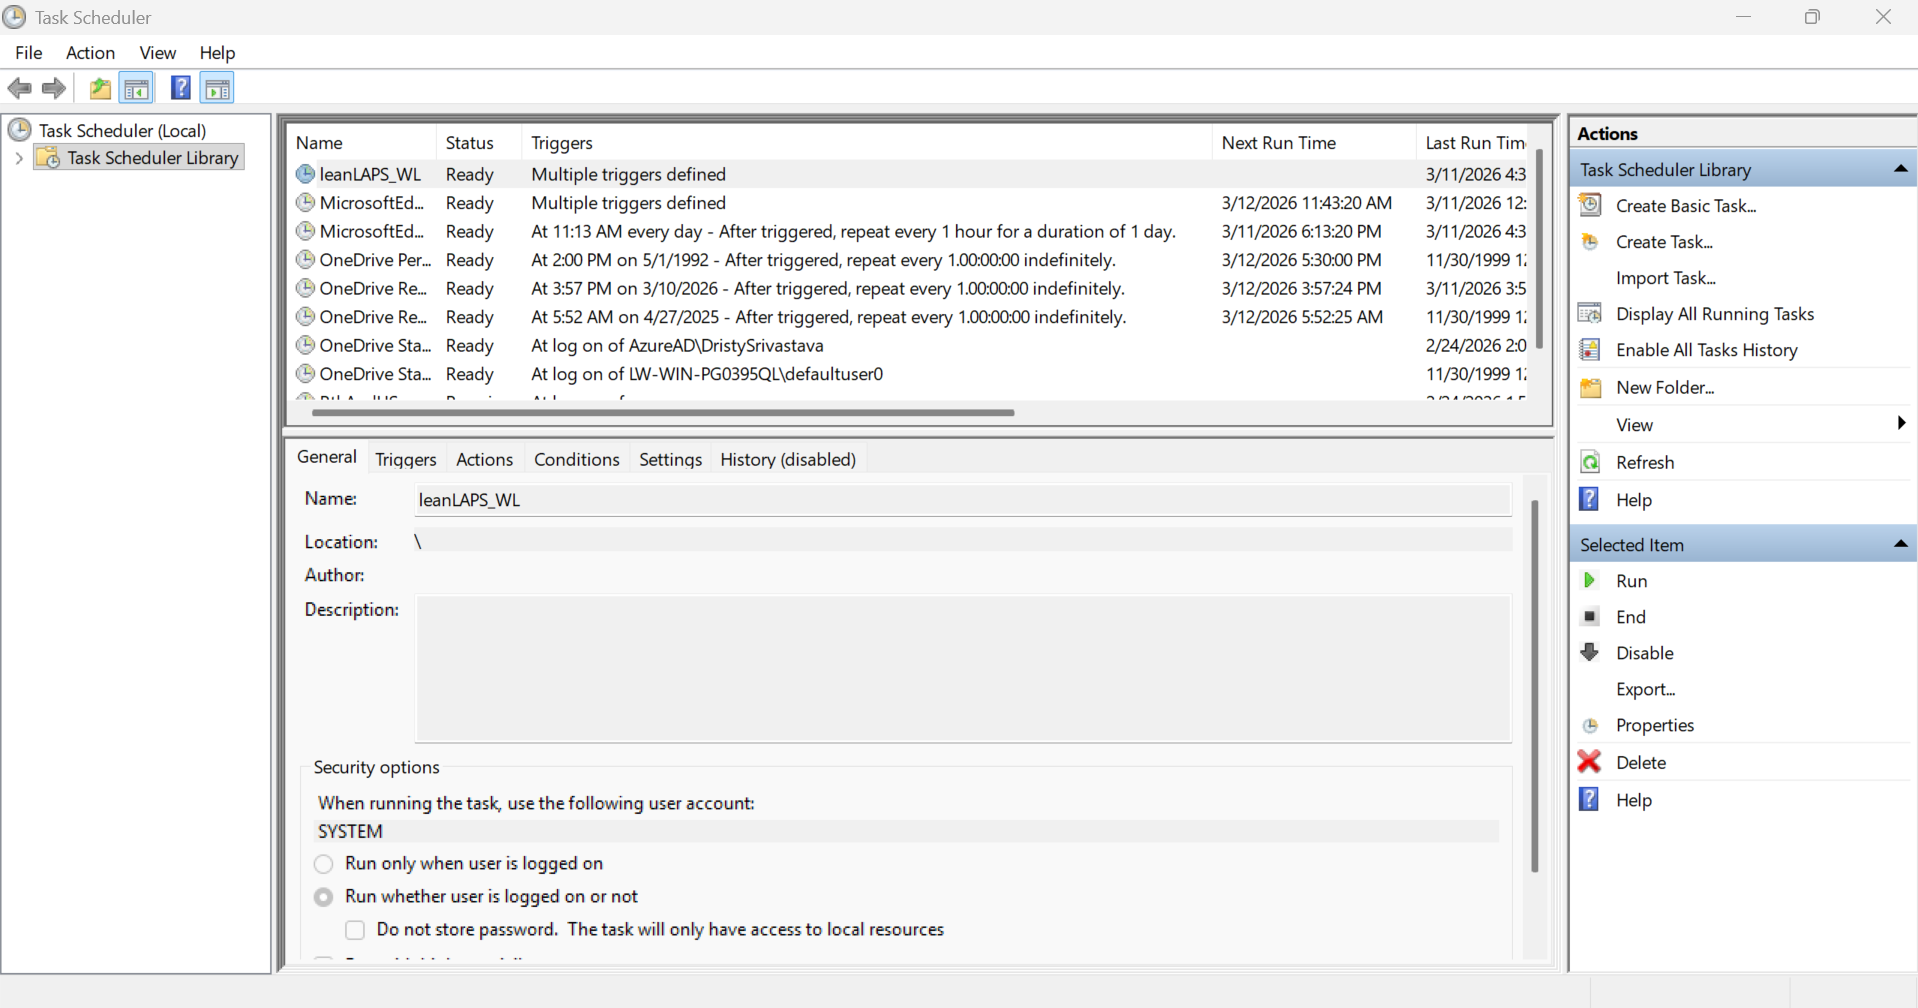Image resolution: width=1918 pixels, height=1008 pixels.
Task: Click the Name field containing leanLAPS_WL
Action: point(963,500)
